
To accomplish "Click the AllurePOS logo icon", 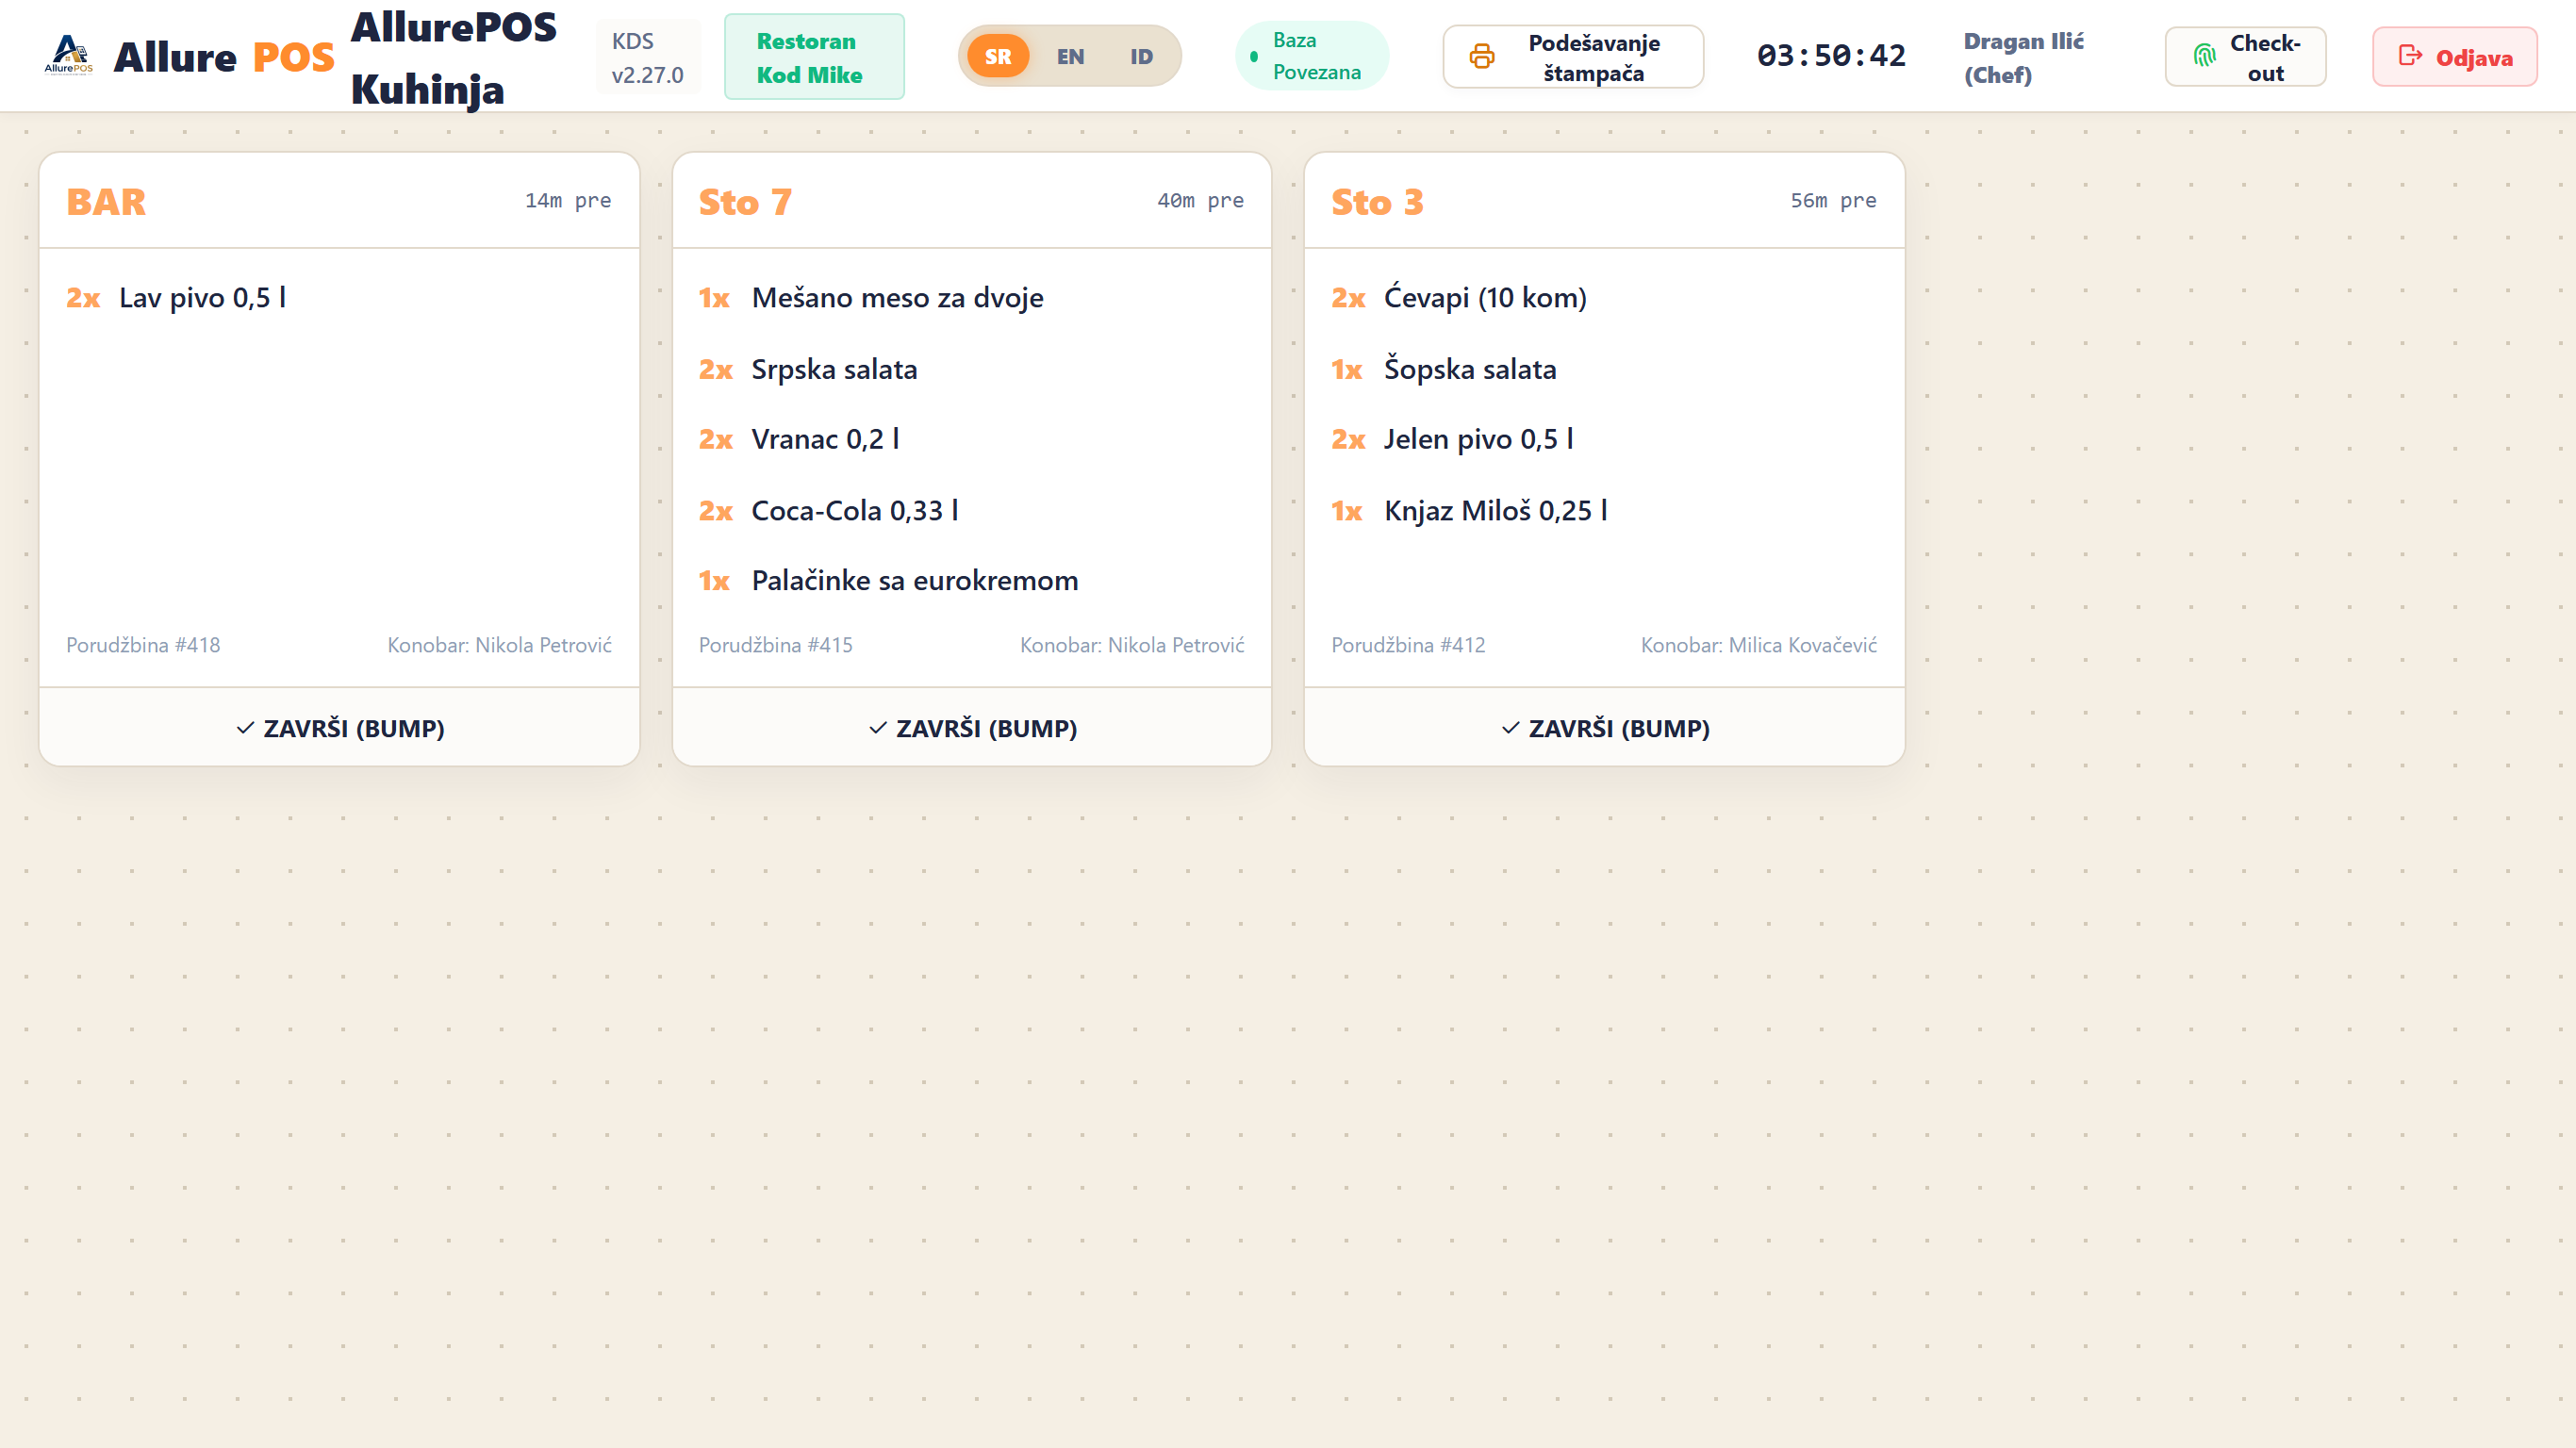I will point(68,55).
